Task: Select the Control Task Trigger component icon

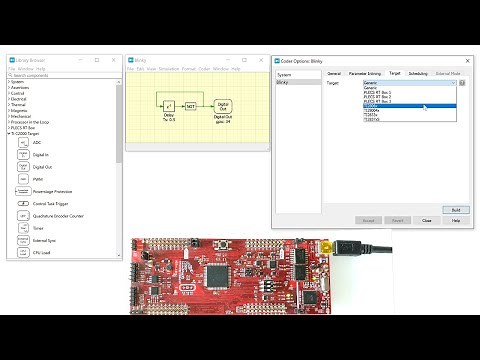Action: click(x=23, y=204)
